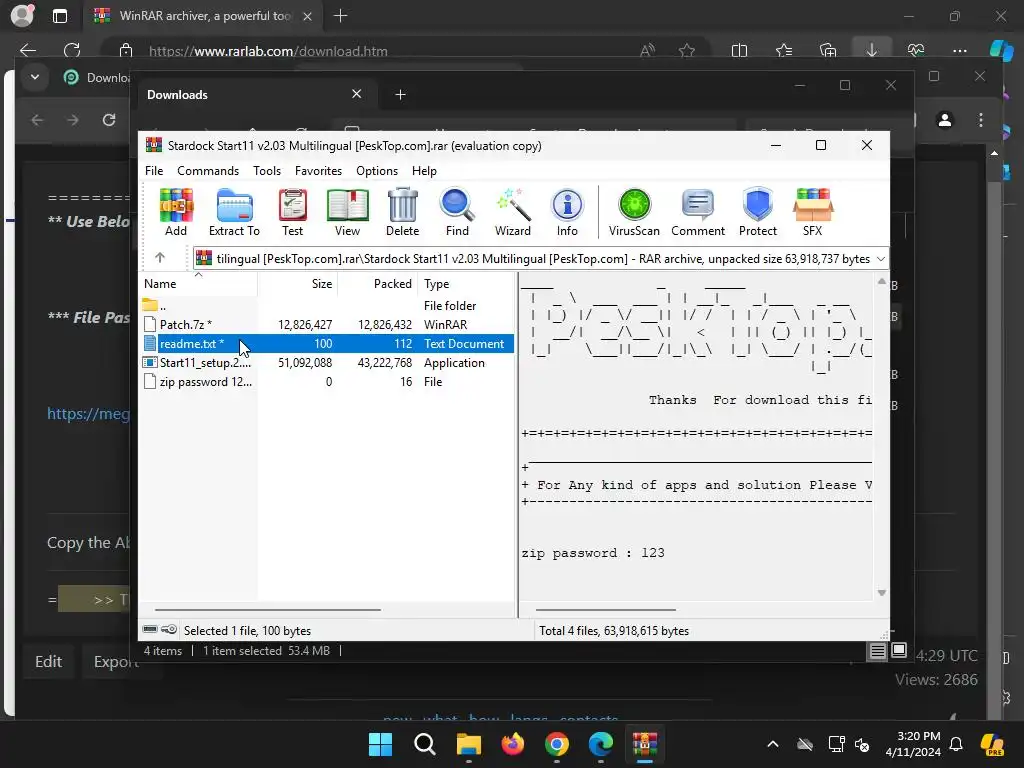
Task: Click the https://meg link in Chrome page
Action: click(88, 413)
